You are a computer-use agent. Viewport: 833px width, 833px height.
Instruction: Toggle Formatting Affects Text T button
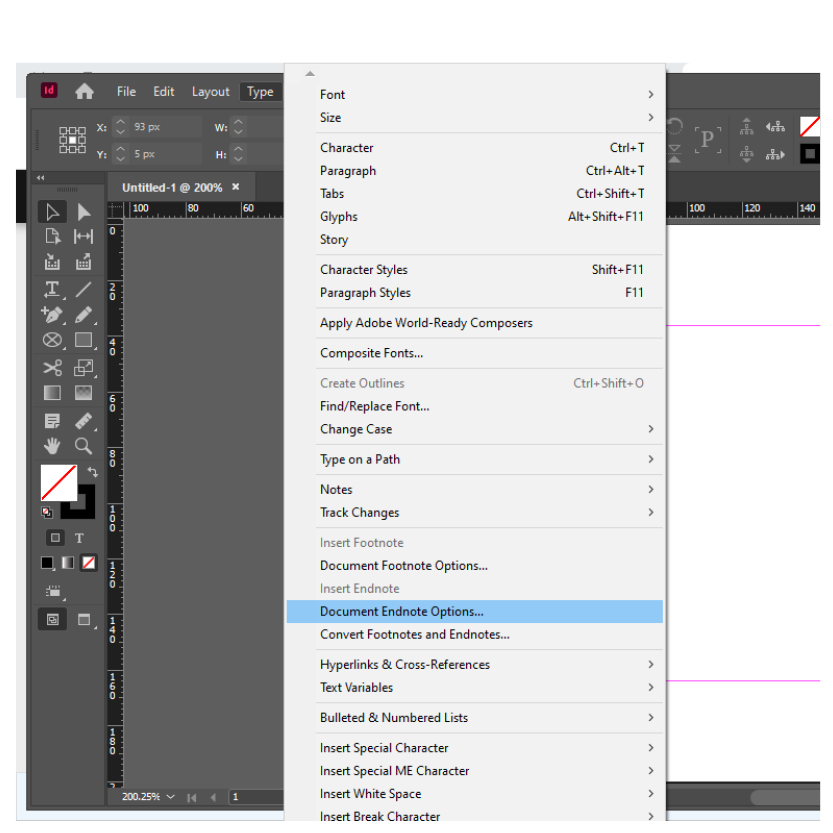coord(79,538)
